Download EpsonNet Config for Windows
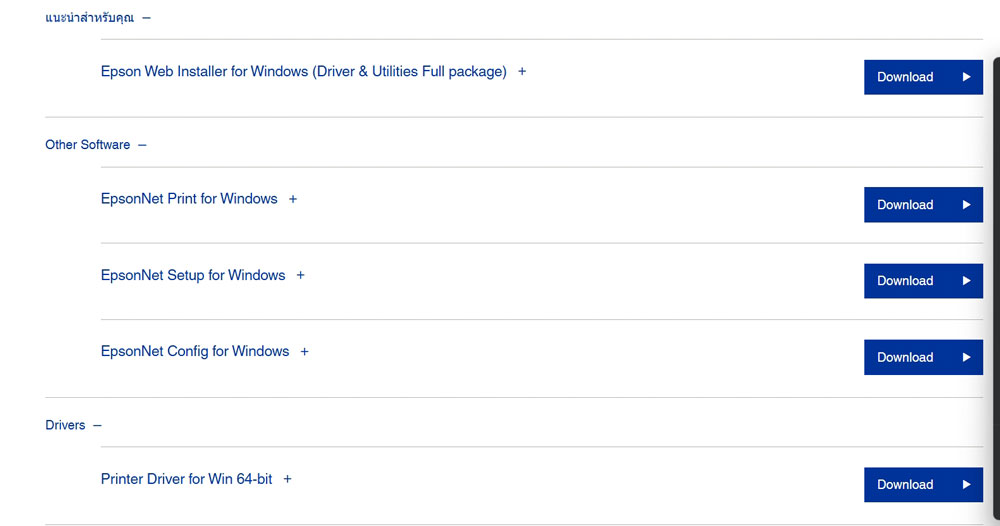The width and height of the screenshot is (1000, 526). [923, 357]
